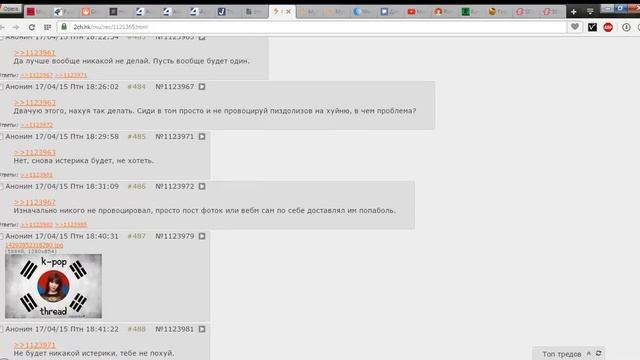Tick the checkbox of post #484
The height and width of the screenshot is (360, 640).
(x=2, y=87)
